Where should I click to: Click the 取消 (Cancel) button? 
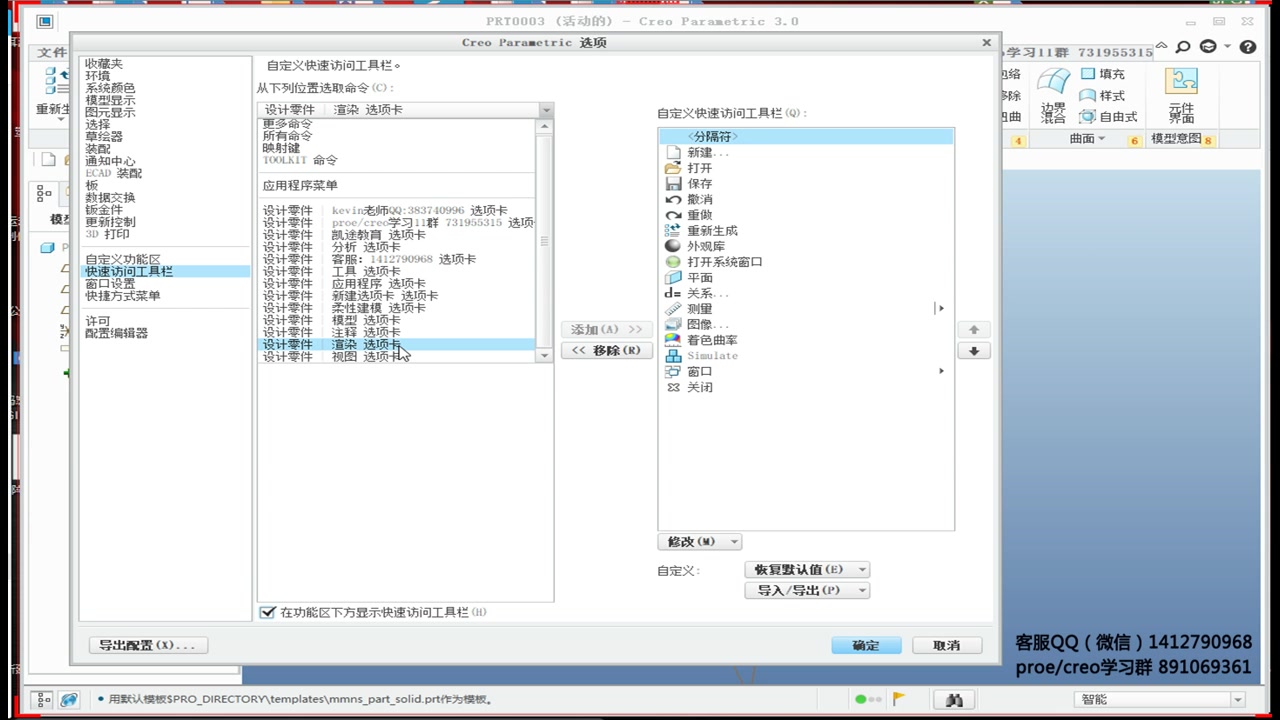pos(947,646)
